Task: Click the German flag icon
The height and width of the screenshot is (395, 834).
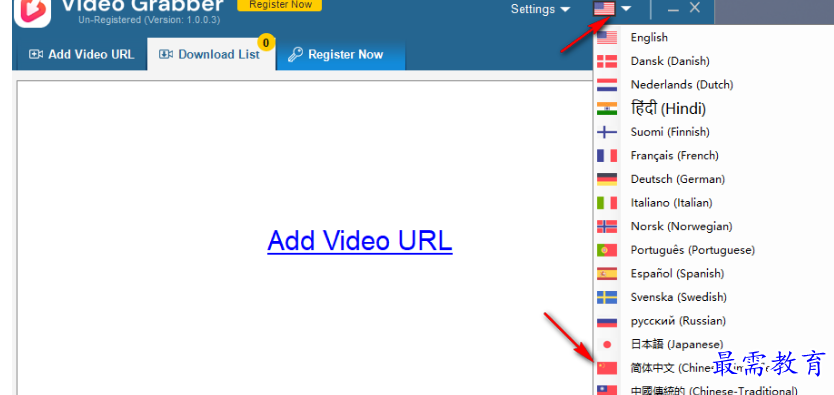Action: tap(607, 179)
